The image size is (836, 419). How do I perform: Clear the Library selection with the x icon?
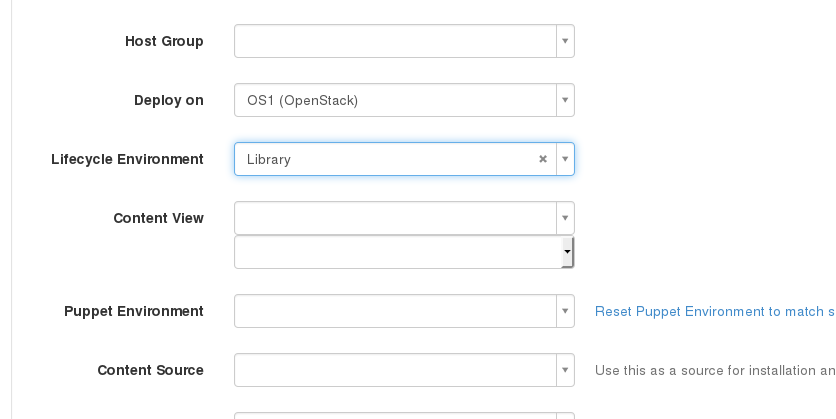click(543, 159)
